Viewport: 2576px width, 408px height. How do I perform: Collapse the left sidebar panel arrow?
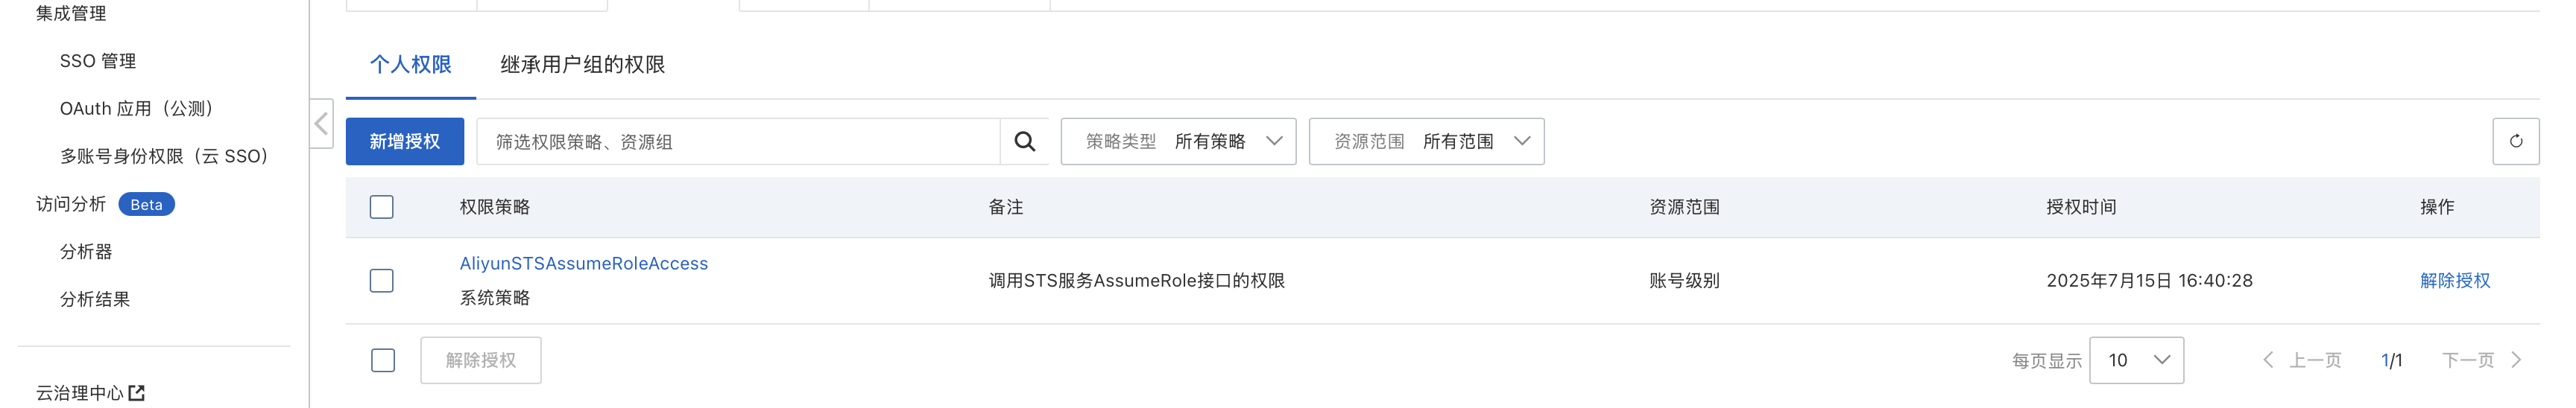[321, 124]
